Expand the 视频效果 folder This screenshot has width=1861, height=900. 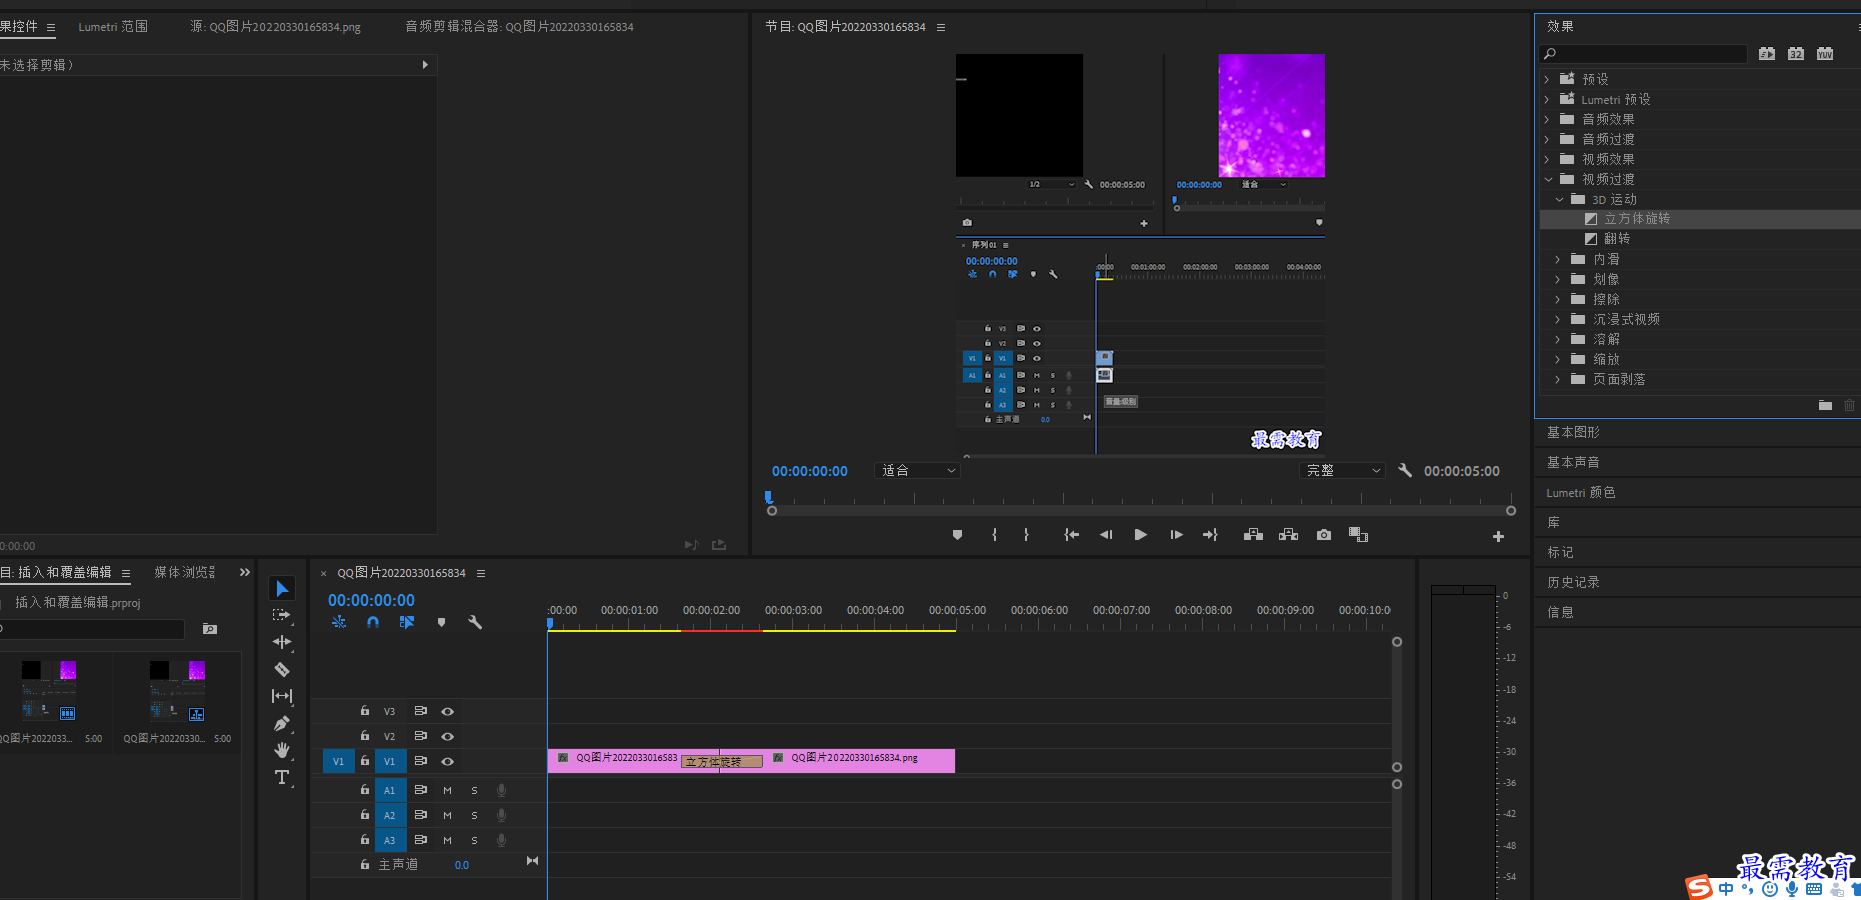click(1547, 159)
